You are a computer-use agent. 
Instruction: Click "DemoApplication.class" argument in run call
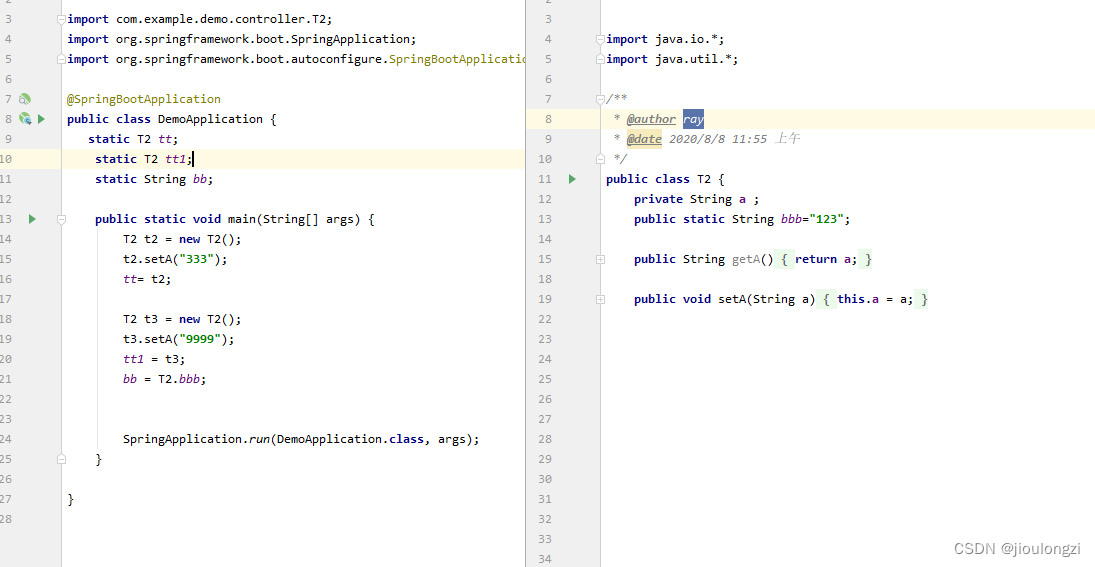tap(351, 439)
